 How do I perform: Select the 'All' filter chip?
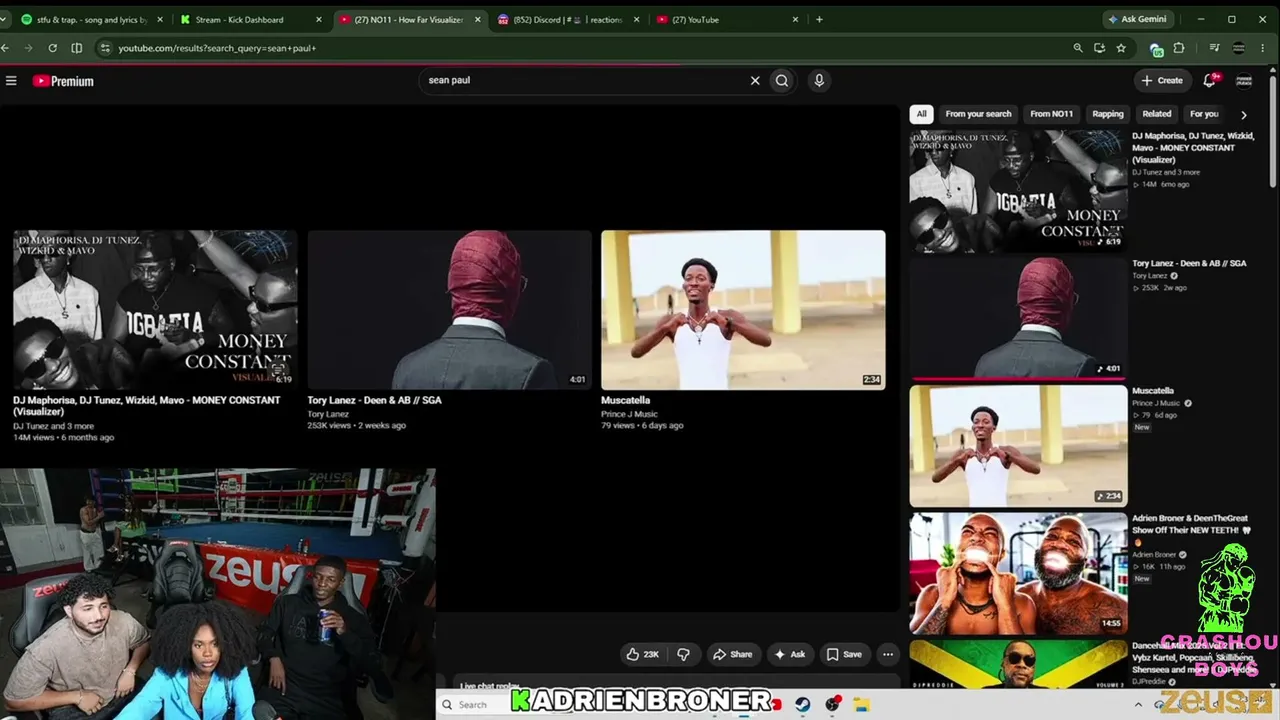(x=921, y=114)
